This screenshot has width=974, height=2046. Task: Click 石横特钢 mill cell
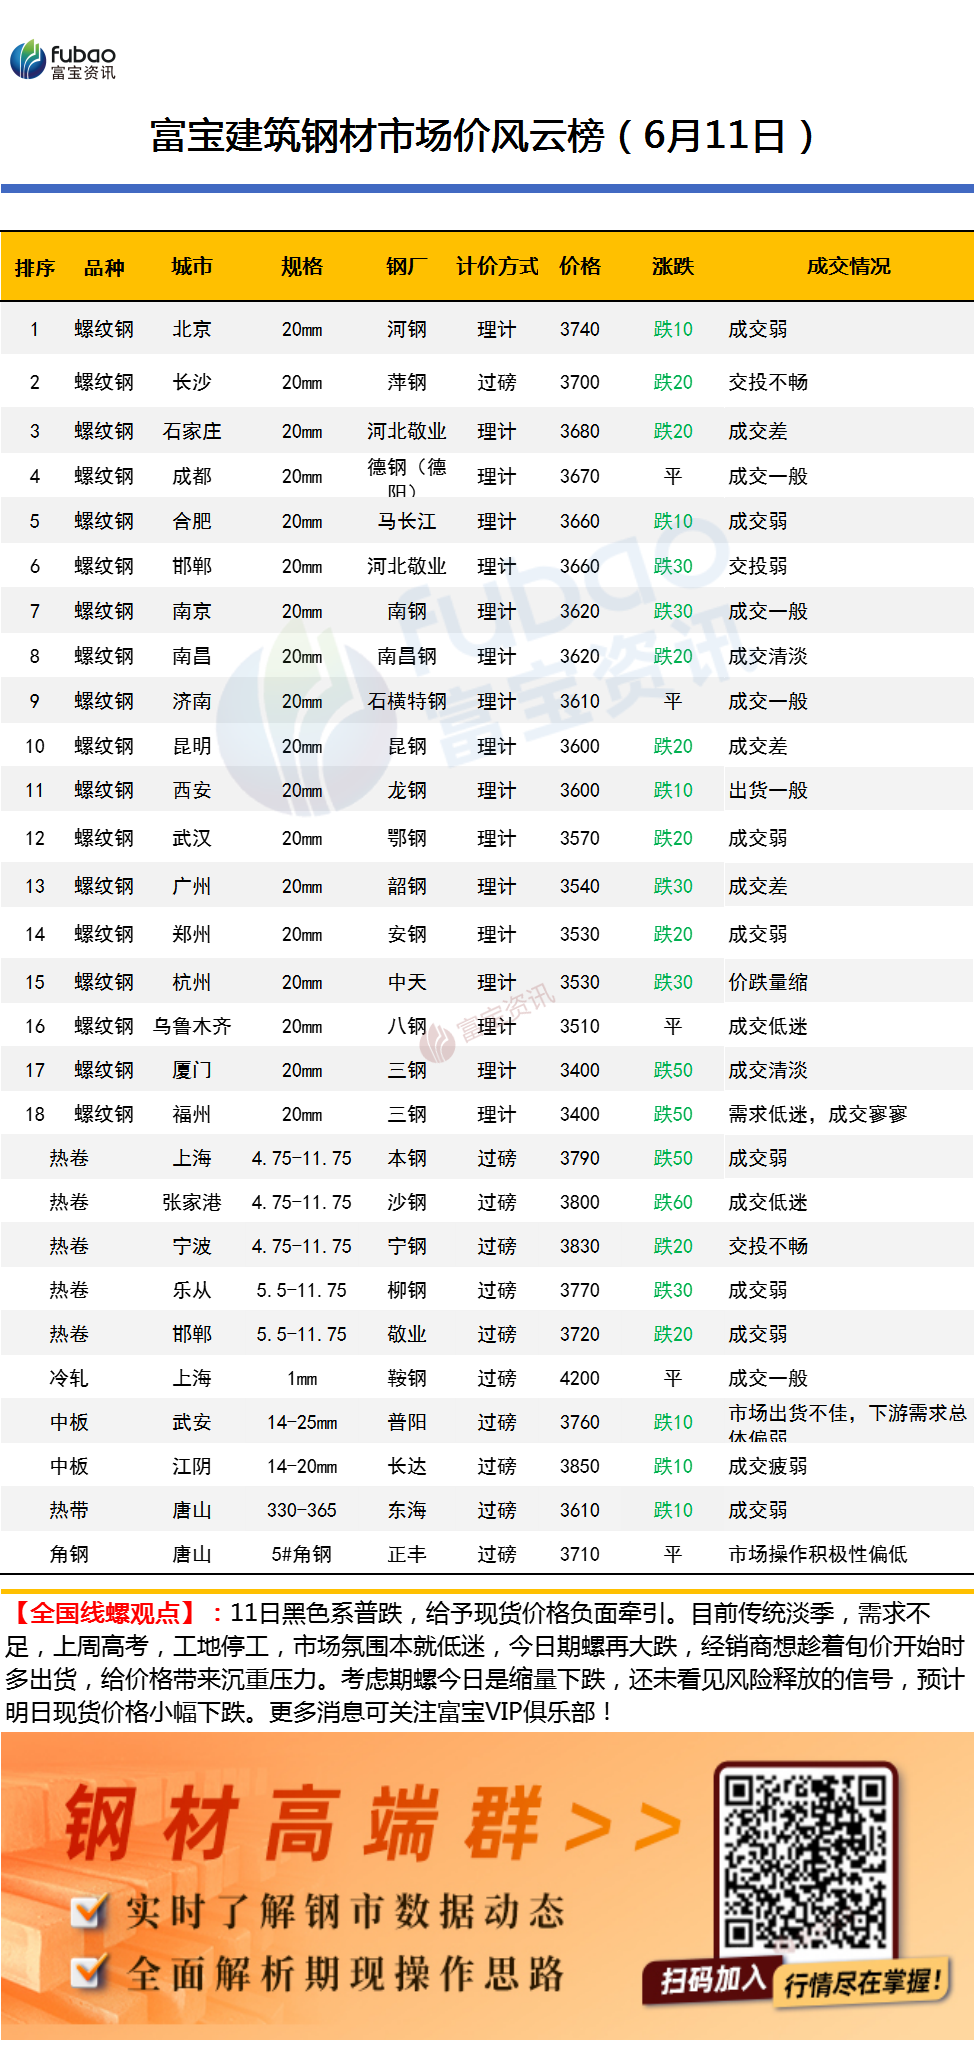(407, 701)
